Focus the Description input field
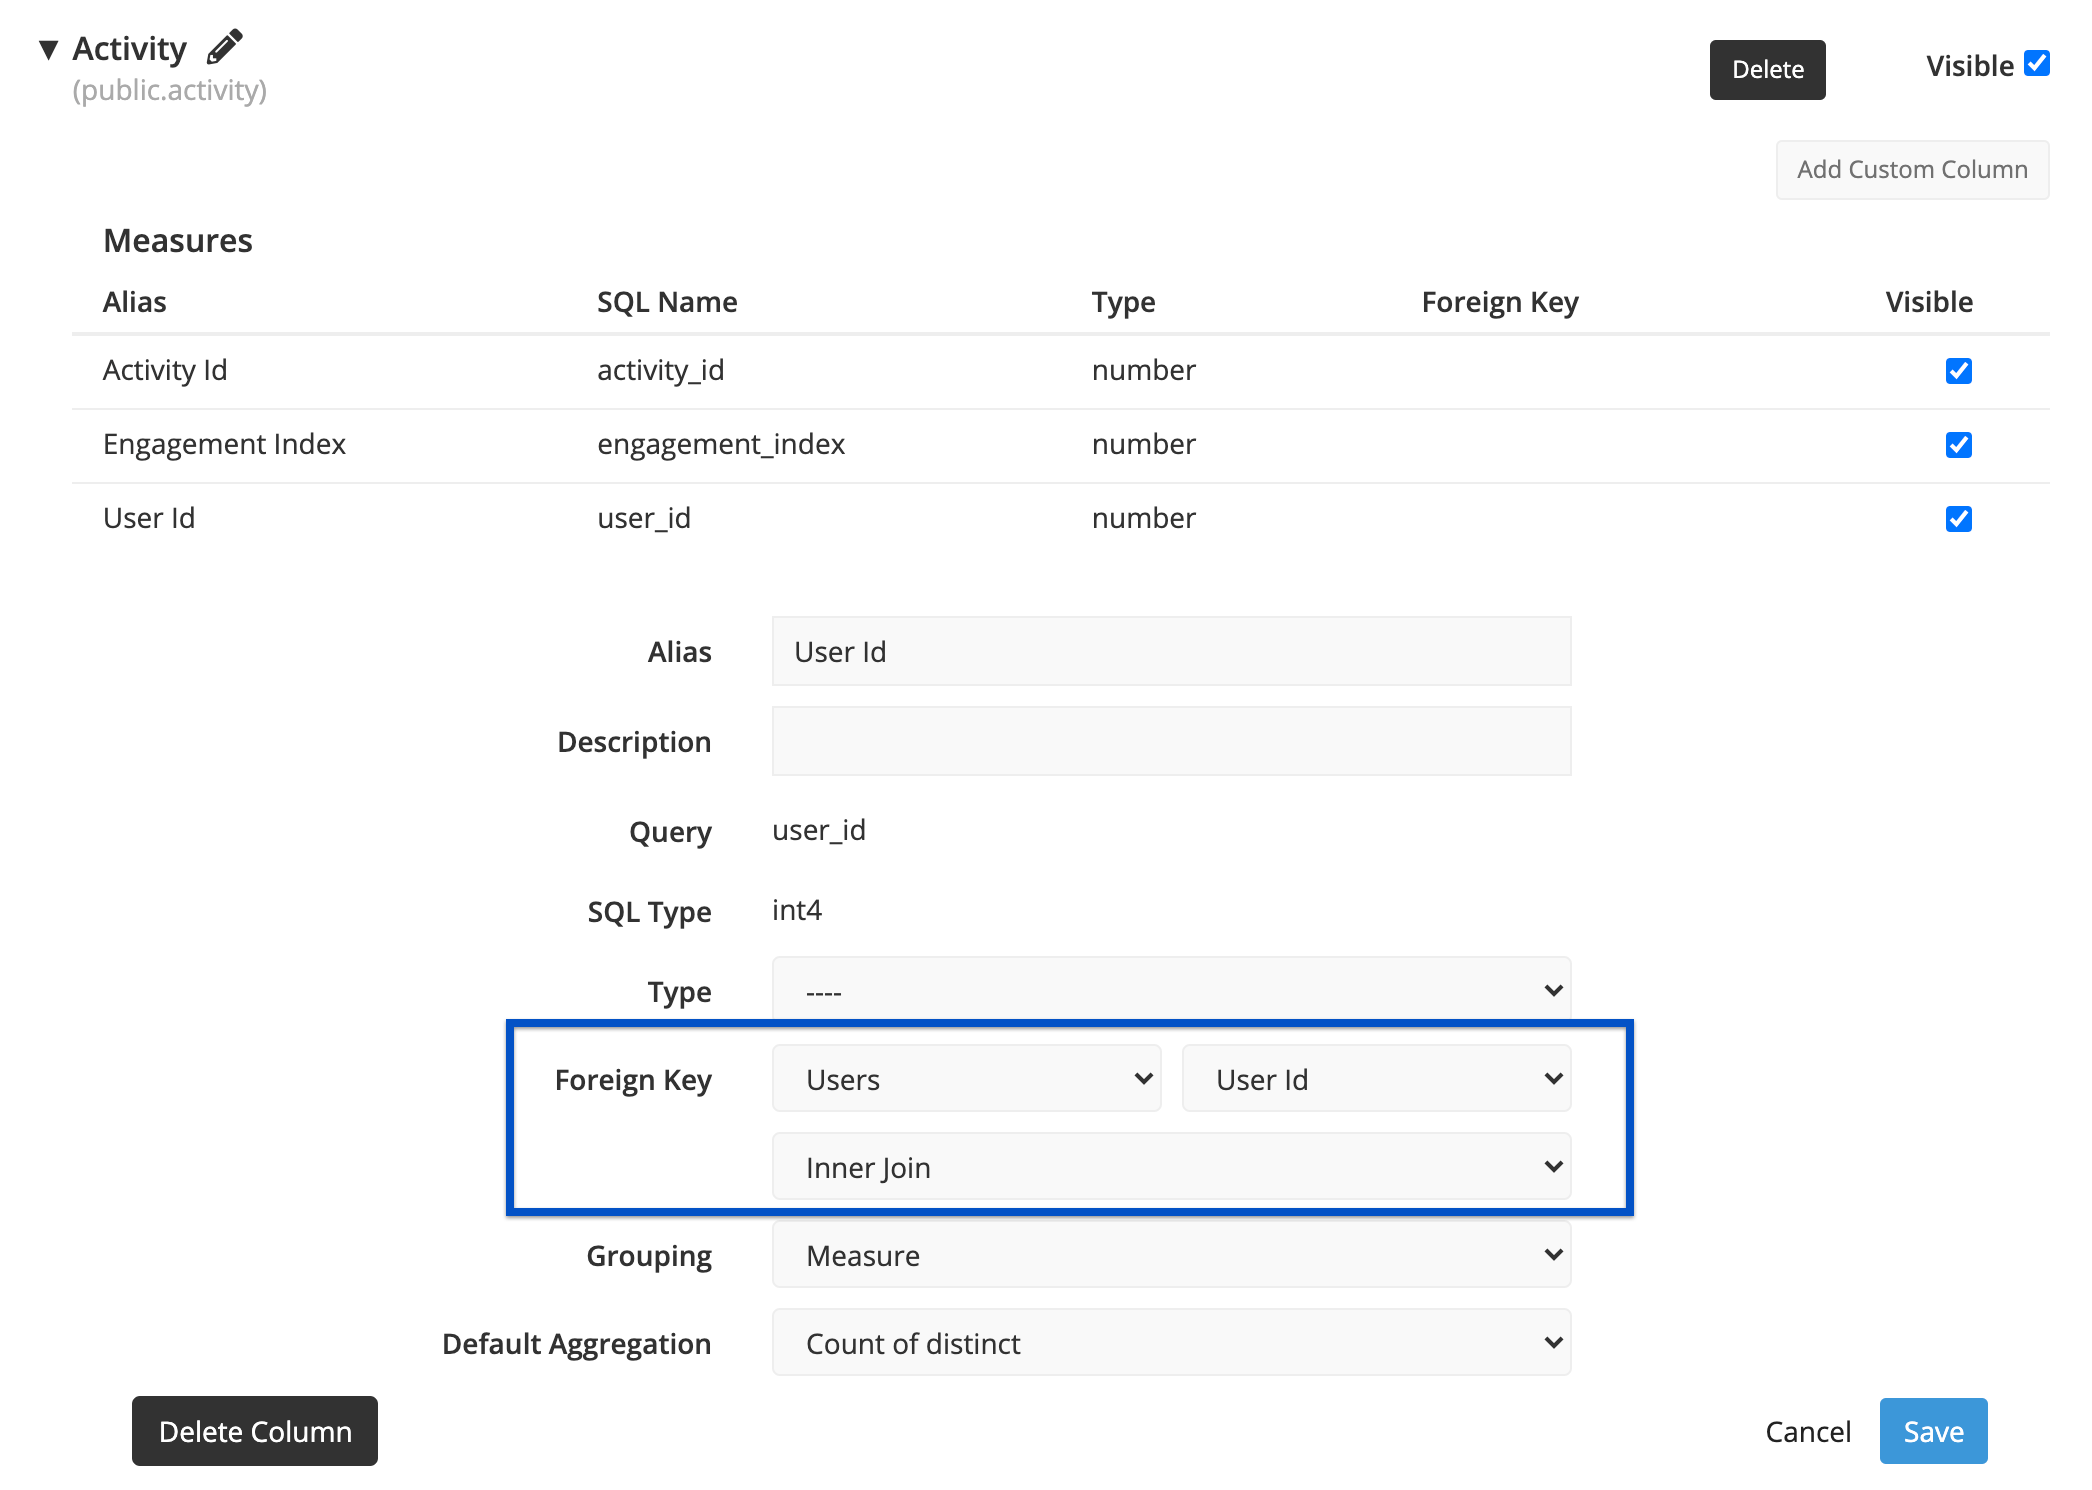2092x1490 pixels. click(x=1171, y=741)
